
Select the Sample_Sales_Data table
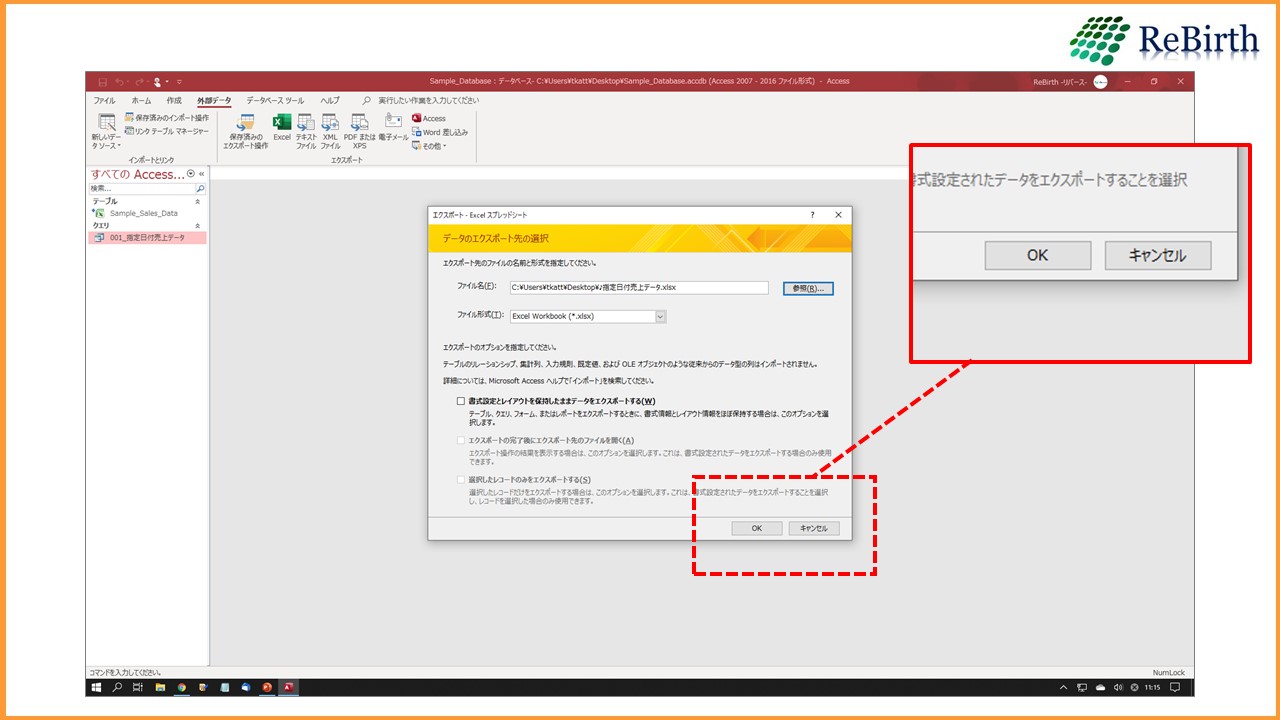click(x=143, y=213)
